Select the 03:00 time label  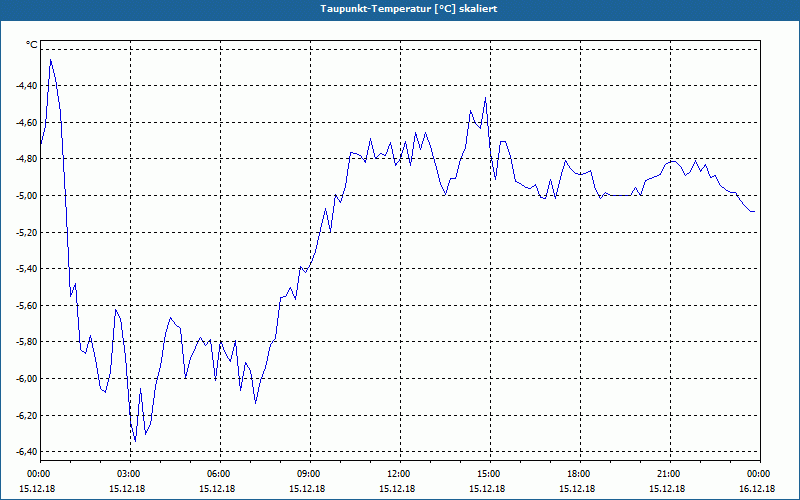tap(130, 474)
